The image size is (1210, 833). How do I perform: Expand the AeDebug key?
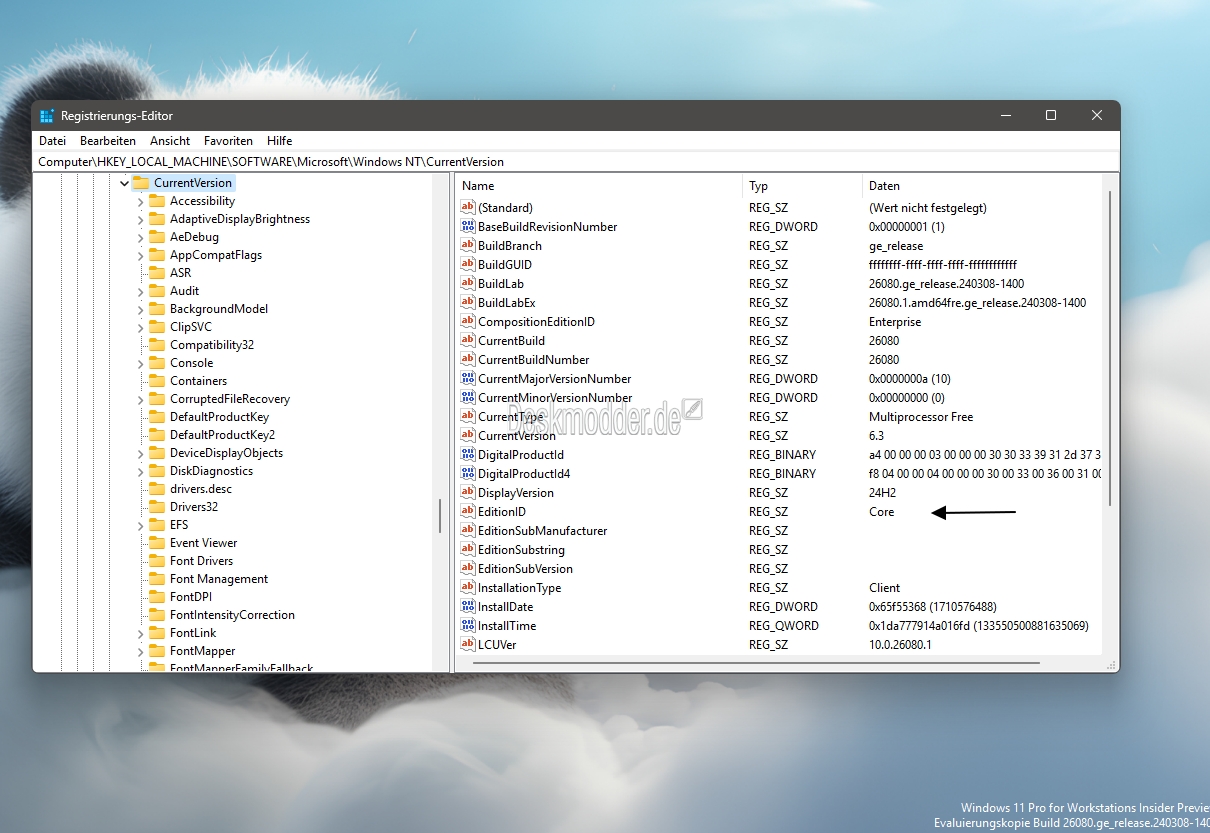click(141, 237)
